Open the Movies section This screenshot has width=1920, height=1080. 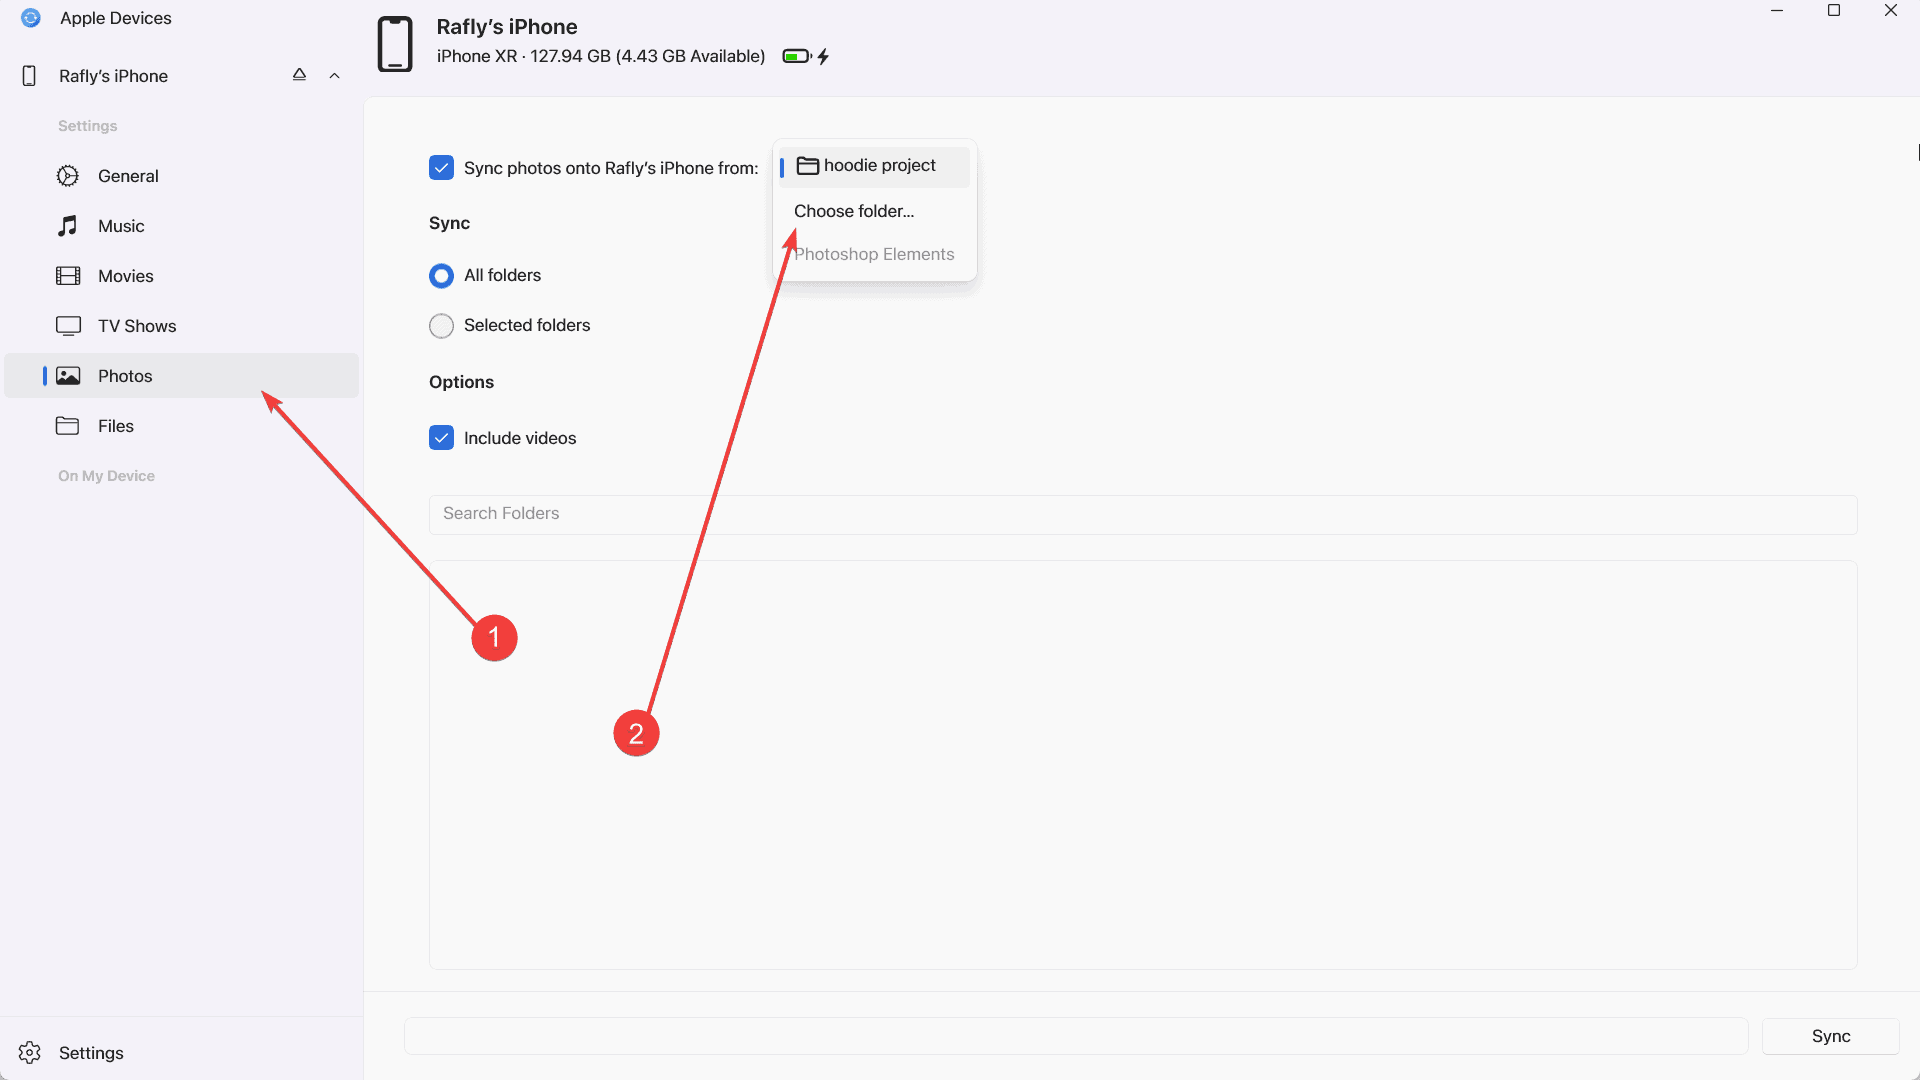[125, 275]
